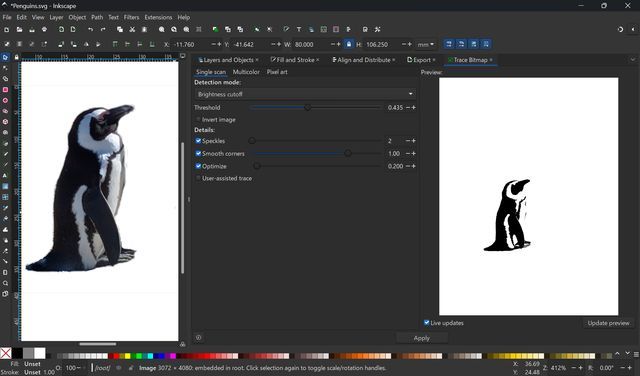Switch to Multicolor trace tab
This screenshot has height=376, width=640.
[x=246, y=72]
